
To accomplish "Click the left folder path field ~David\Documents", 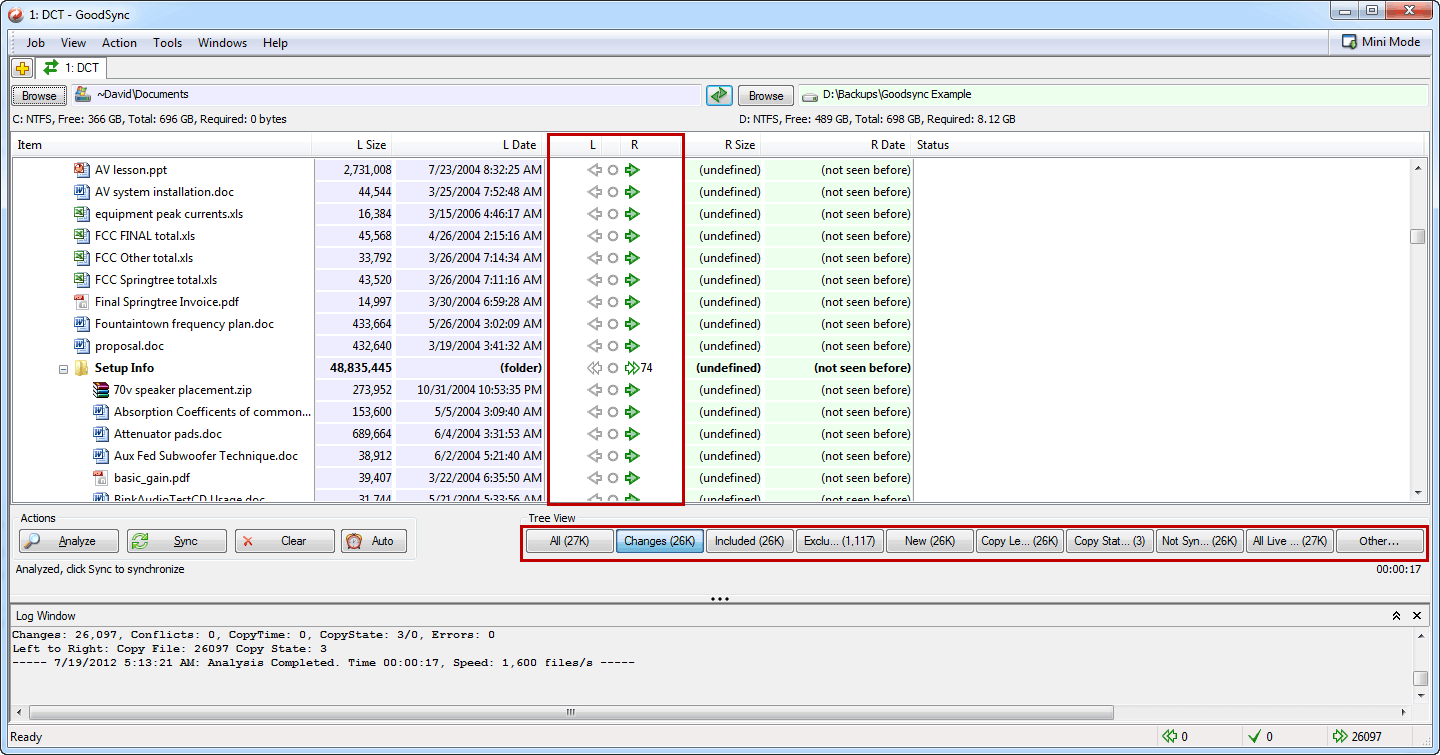I will tap(386, 95).
